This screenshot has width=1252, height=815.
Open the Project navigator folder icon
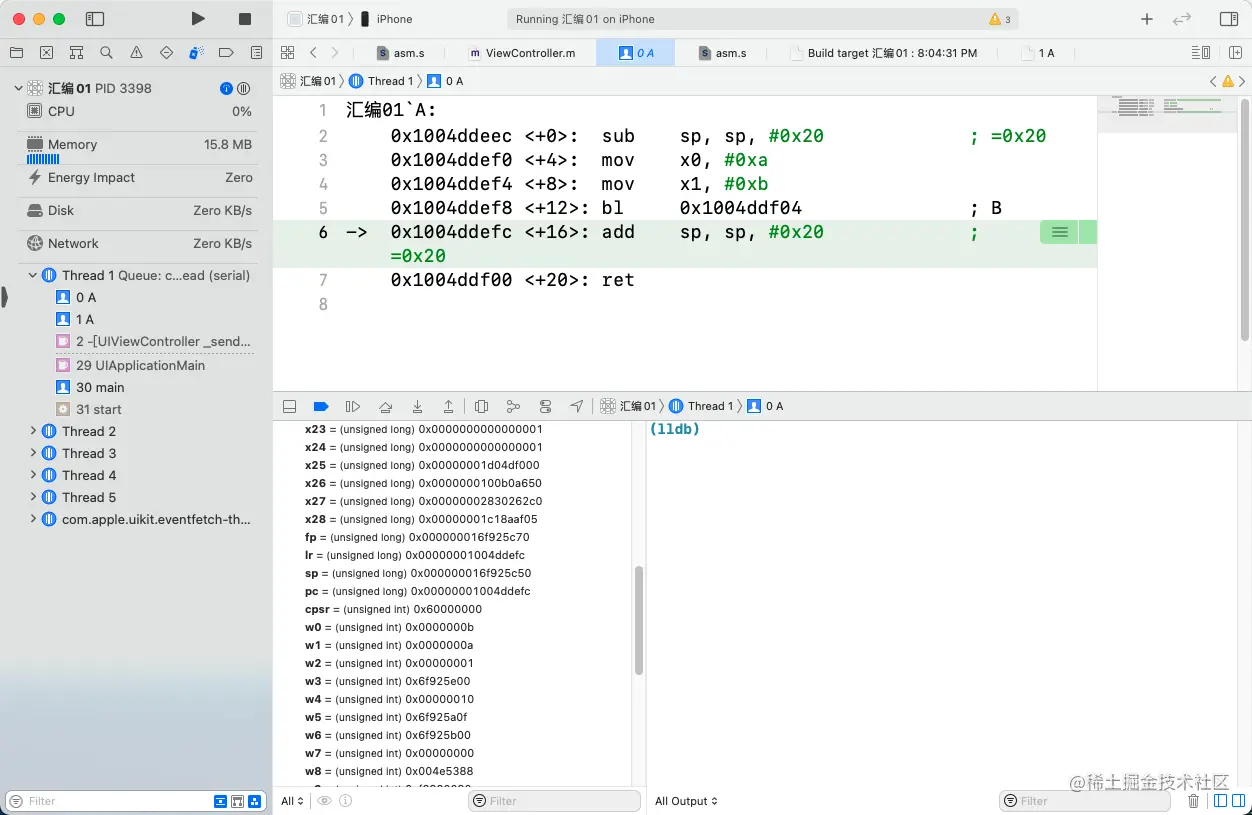pos(16,52)
